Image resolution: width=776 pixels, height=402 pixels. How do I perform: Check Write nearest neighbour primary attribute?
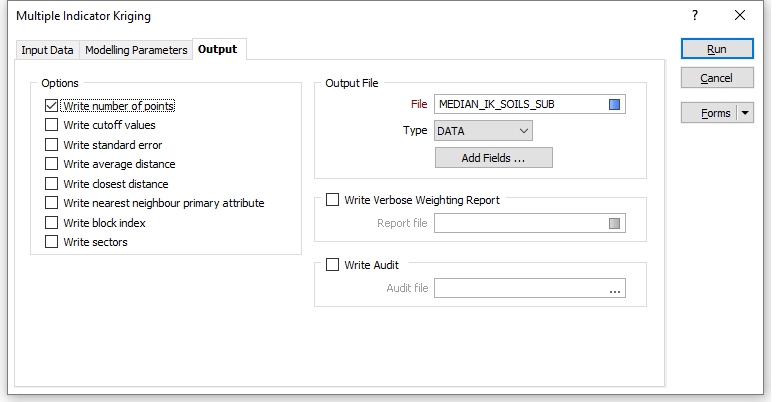point(51,203)
